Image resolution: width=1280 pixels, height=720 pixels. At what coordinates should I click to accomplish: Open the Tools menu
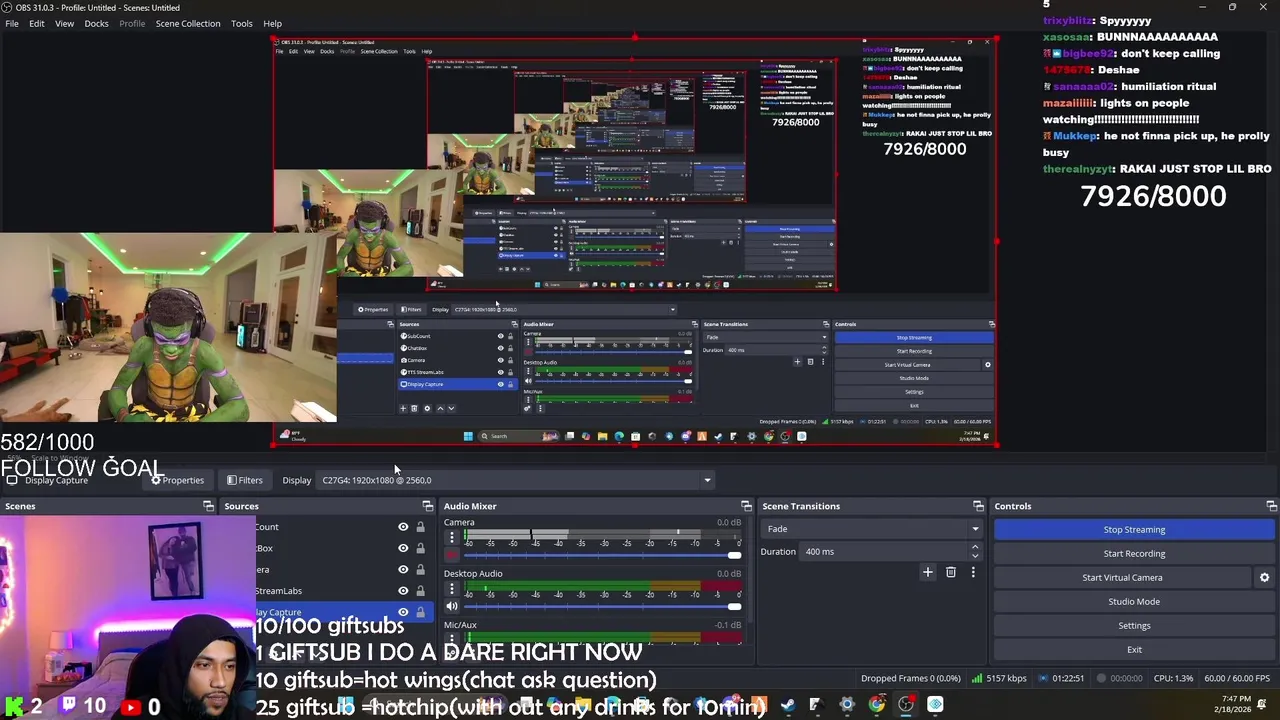242,23
